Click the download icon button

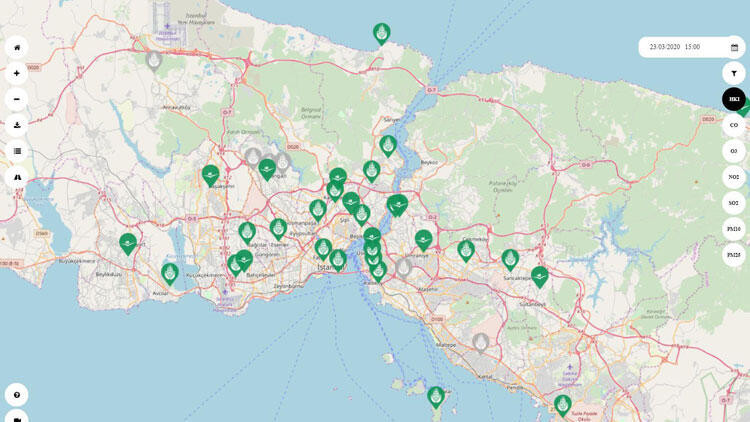coord(16,125)
